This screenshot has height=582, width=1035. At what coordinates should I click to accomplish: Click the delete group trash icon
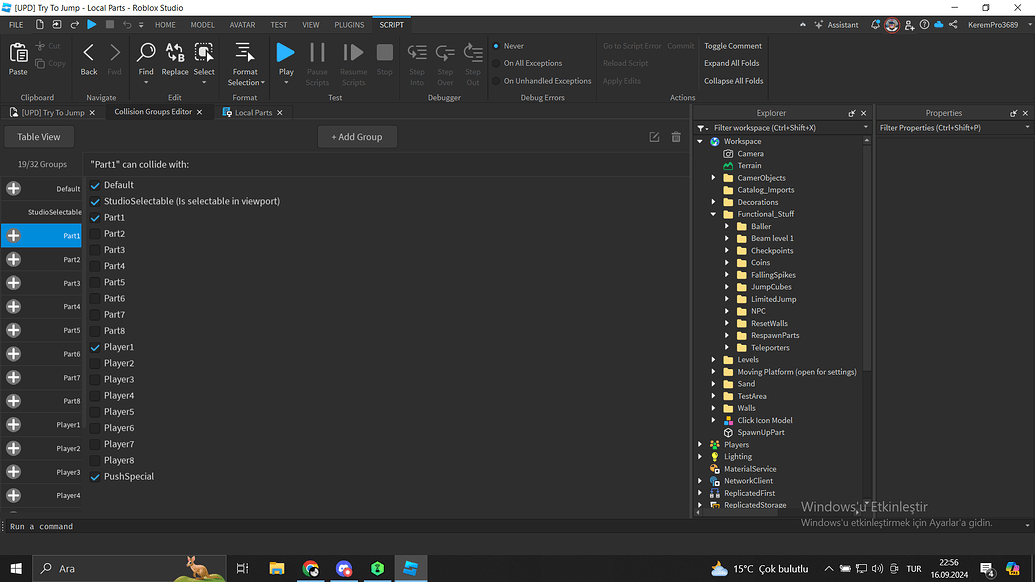click(676, 137)
